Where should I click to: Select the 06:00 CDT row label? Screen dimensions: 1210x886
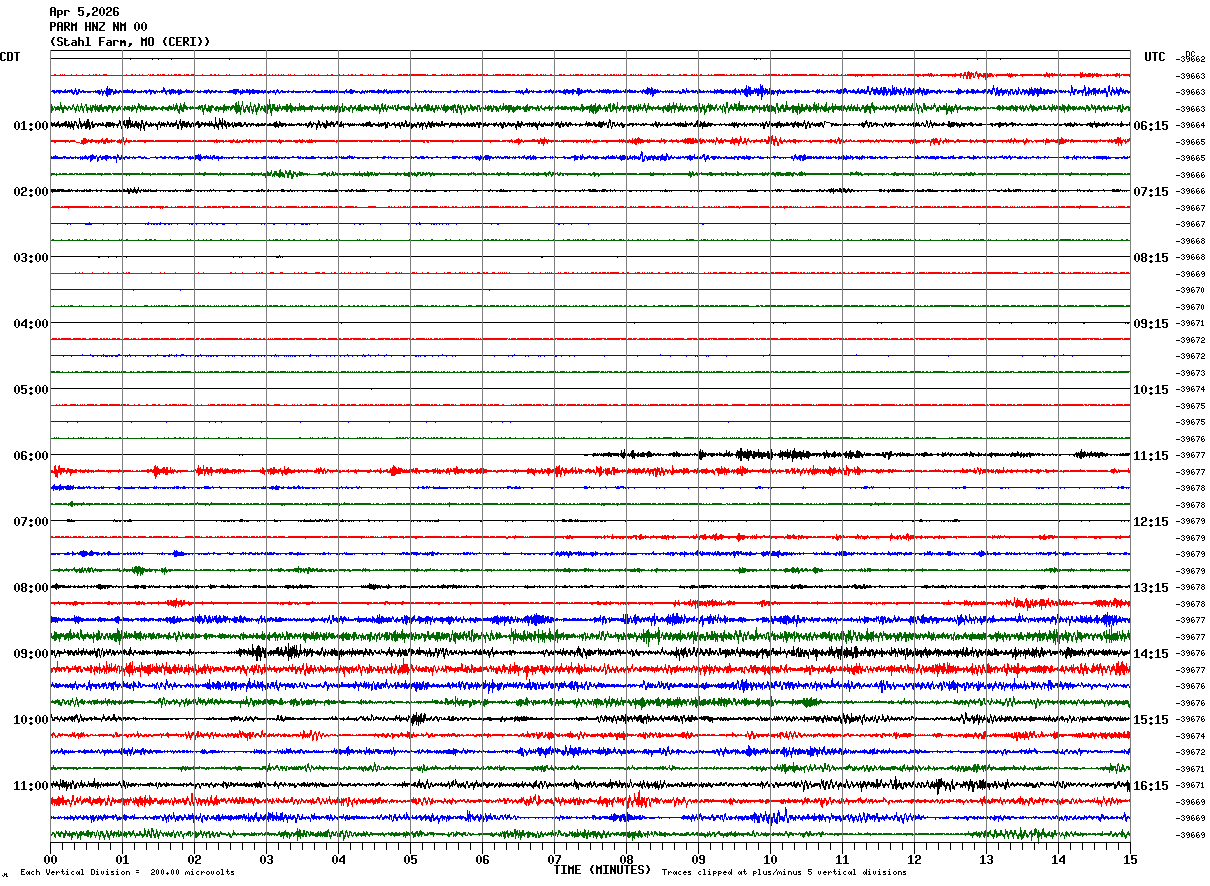31,456
